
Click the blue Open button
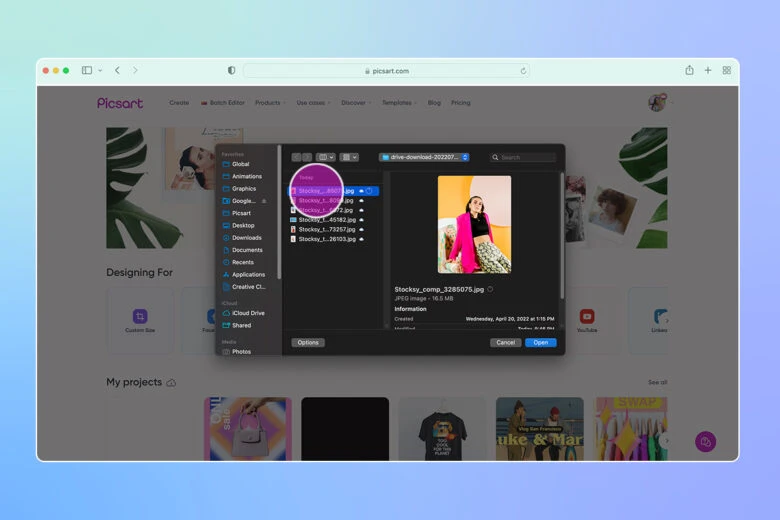(540, 342)
